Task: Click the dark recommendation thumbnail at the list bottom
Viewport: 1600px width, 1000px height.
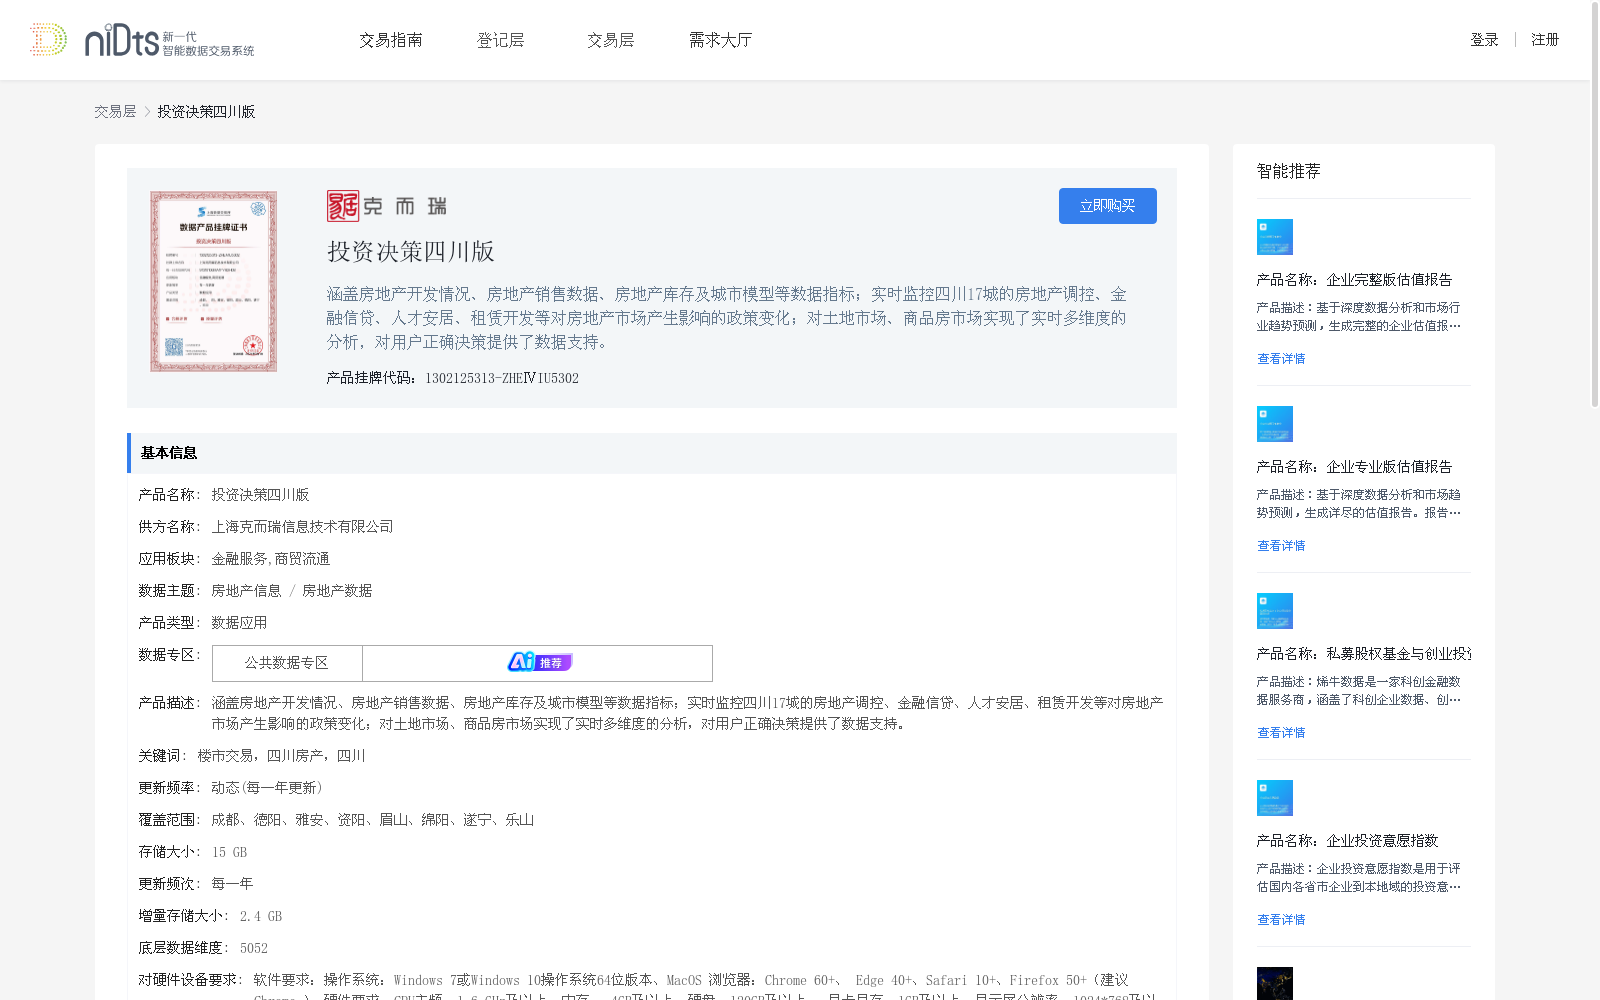Action: (x=1275, y=983)
